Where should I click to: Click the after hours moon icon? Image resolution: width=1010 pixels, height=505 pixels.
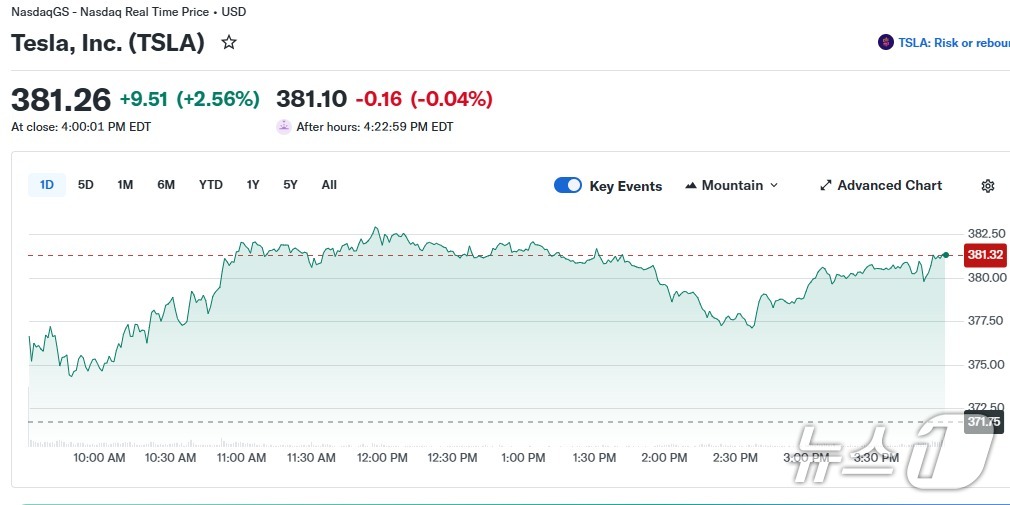pos(284,127)
